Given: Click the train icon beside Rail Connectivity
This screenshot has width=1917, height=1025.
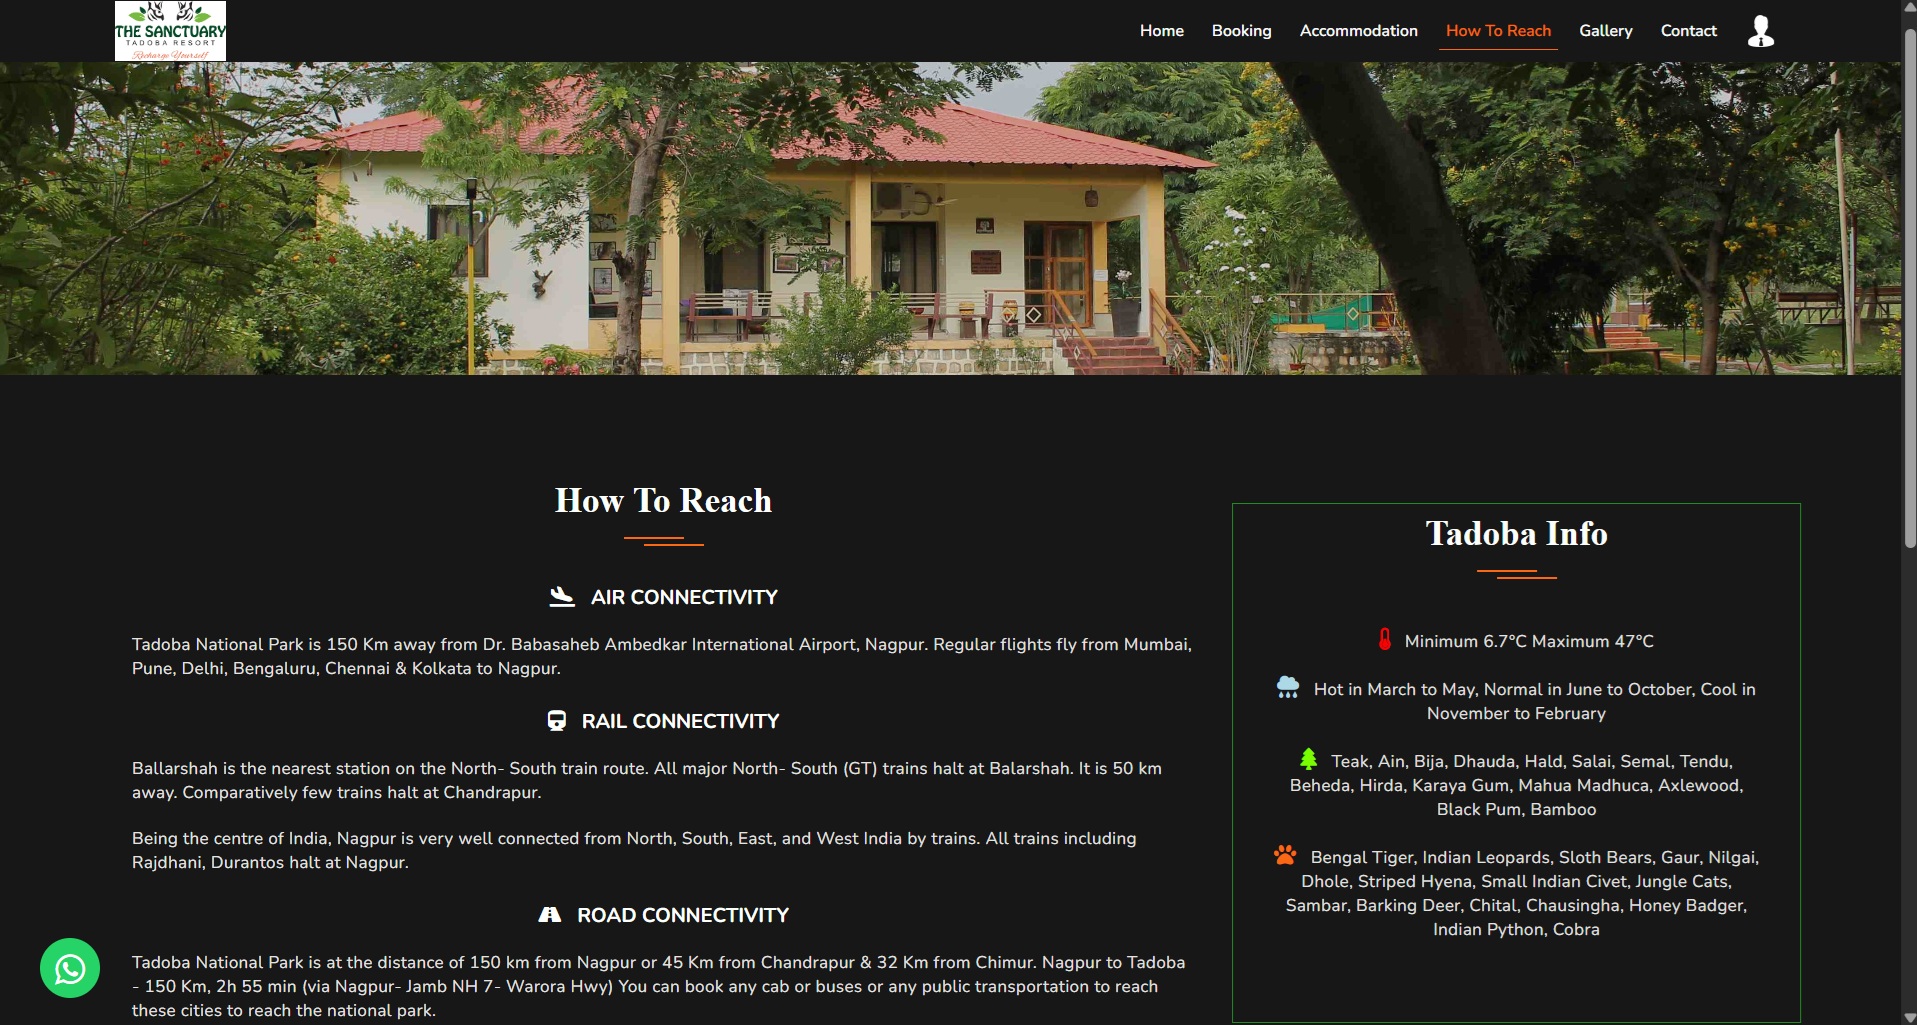Looking at the screenshot, I should (x=557, y=721).
